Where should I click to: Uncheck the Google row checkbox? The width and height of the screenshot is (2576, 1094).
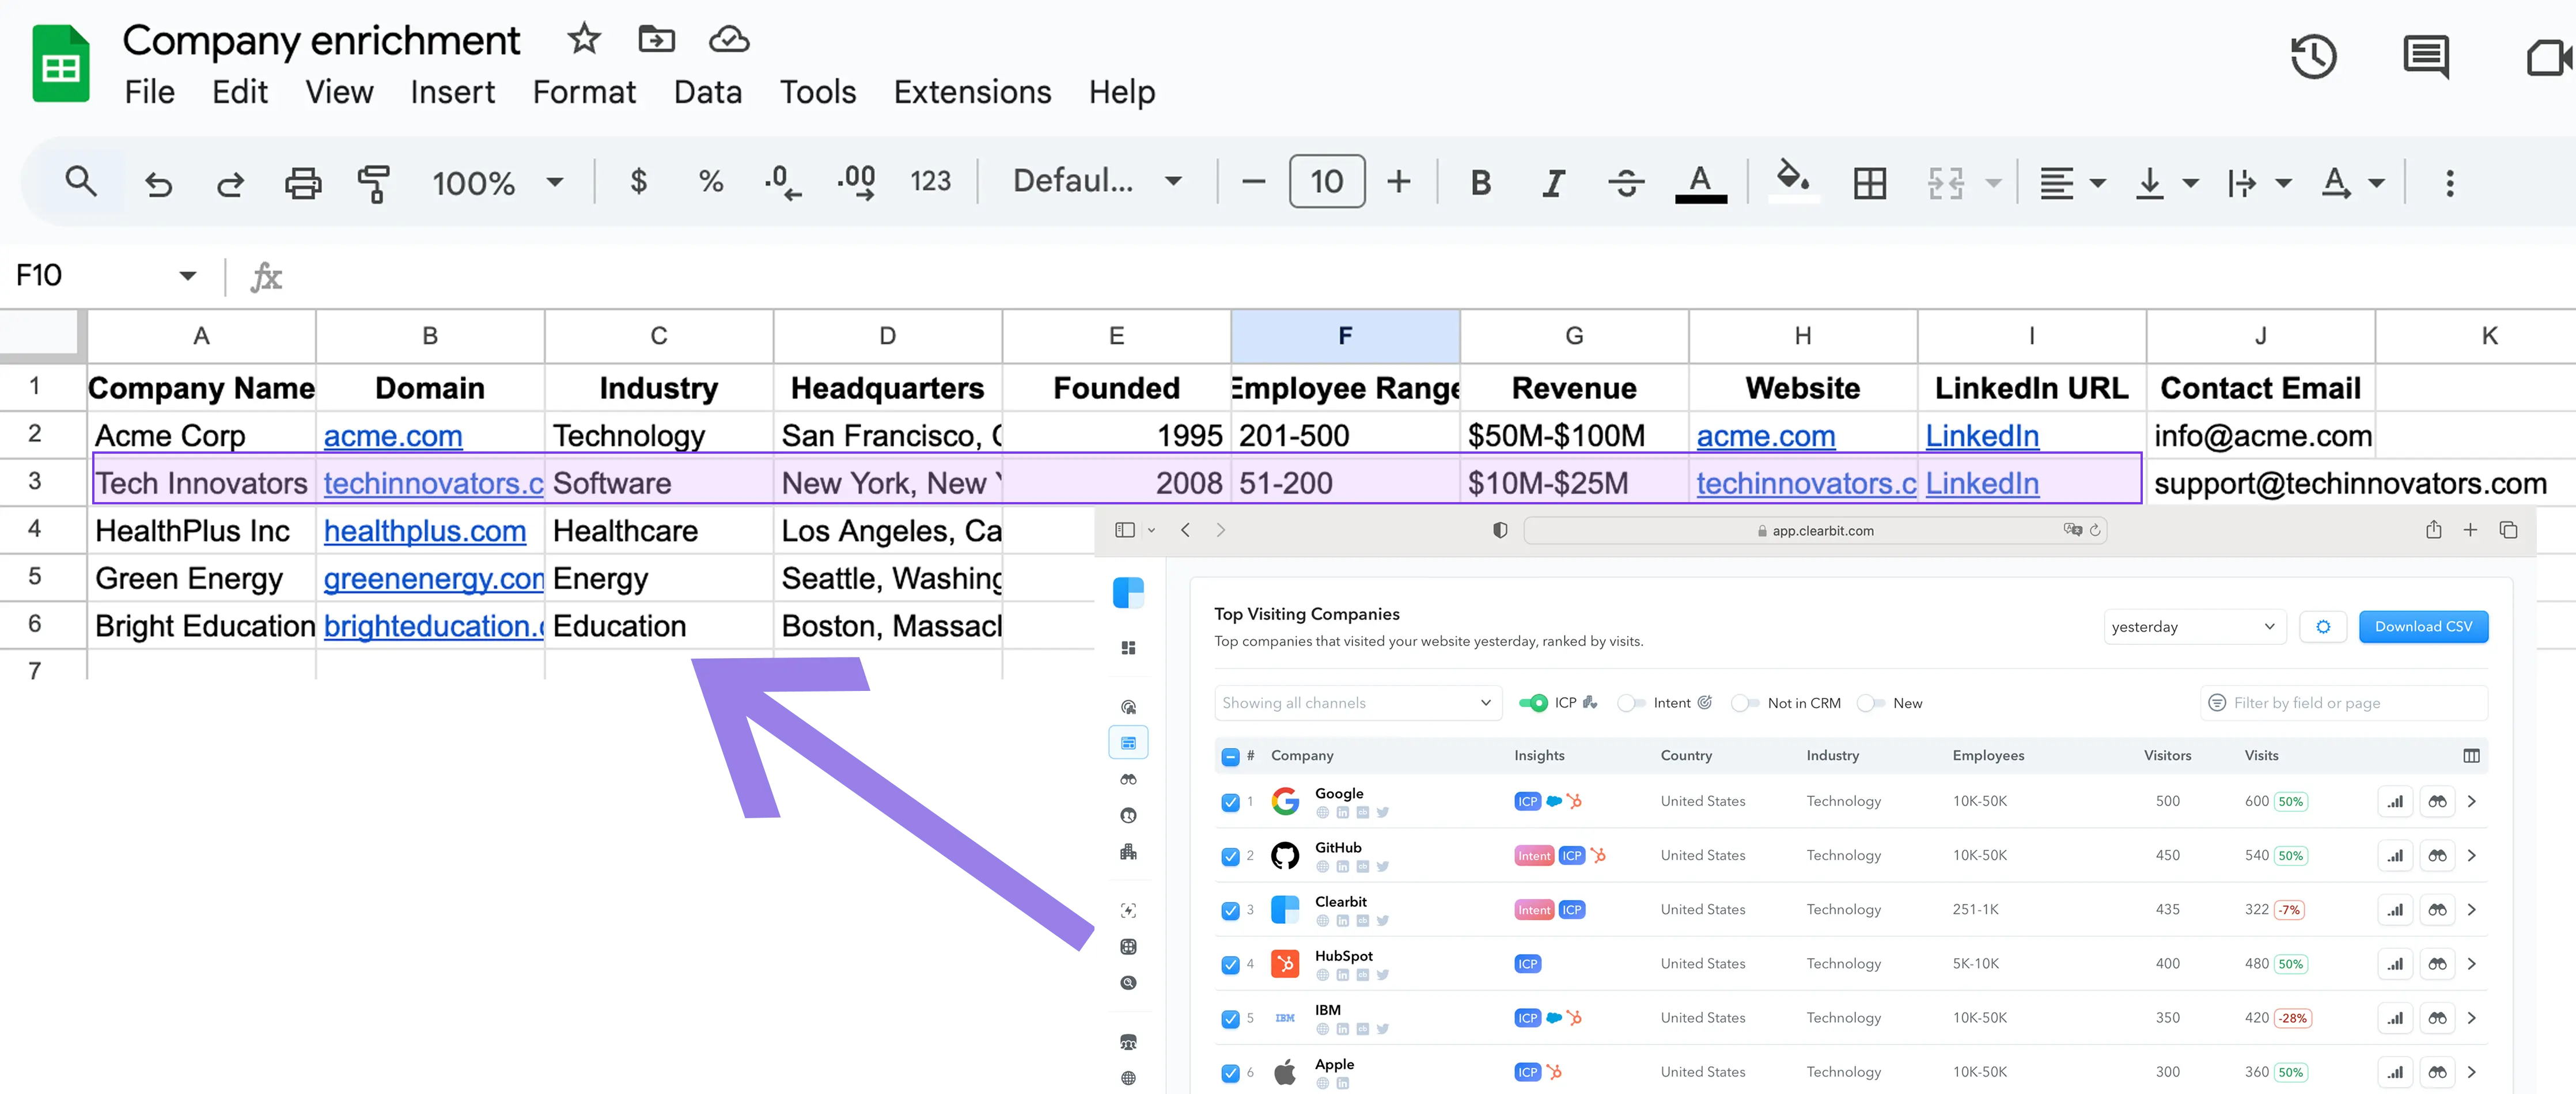point(1230,802)
